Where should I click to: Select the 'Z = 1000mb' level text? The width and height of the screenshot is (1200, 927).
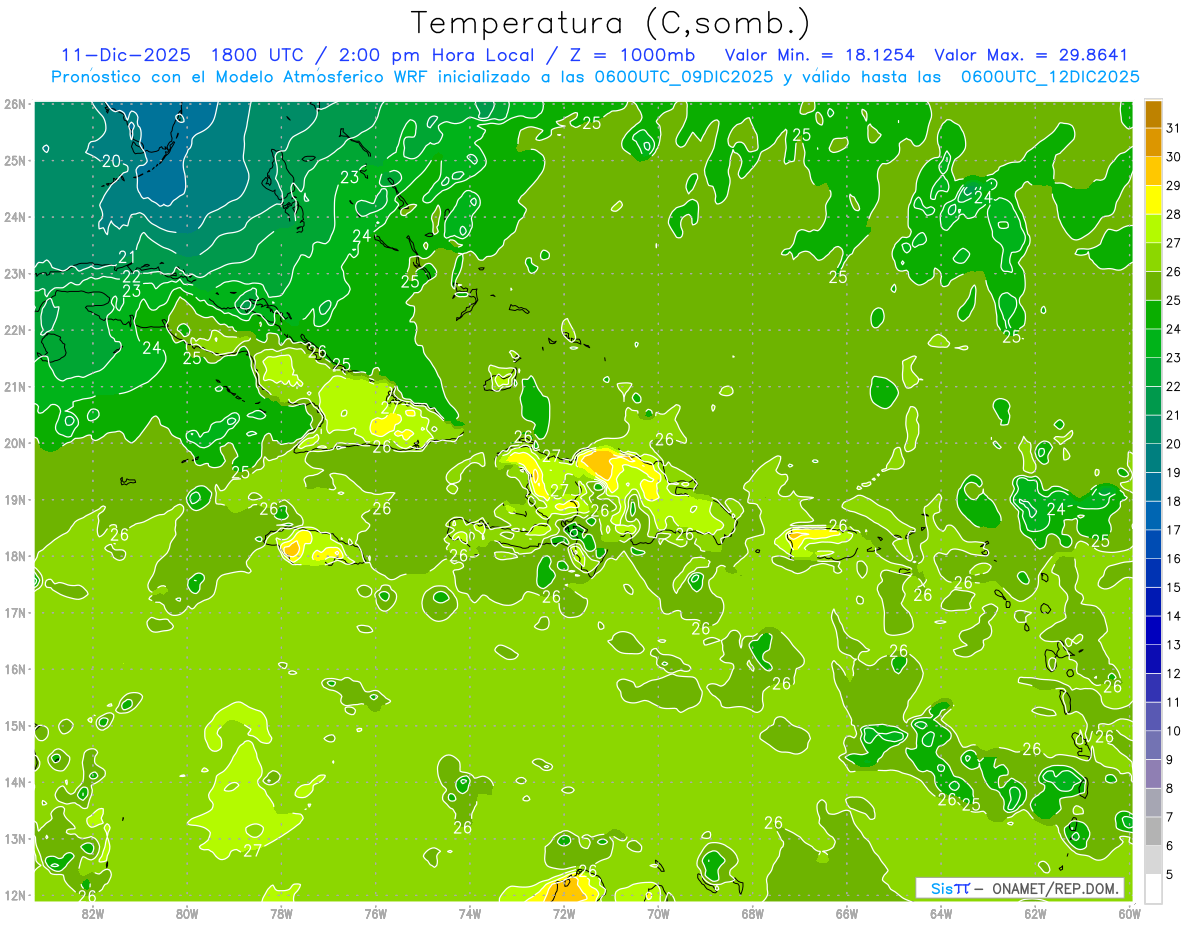[632, 55]
